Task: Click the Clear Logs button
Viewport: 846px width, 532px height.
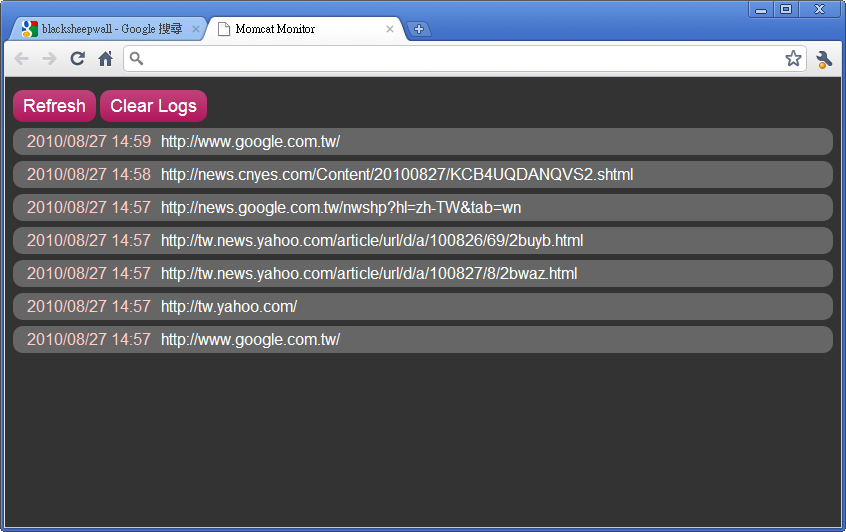Action: 153,106
